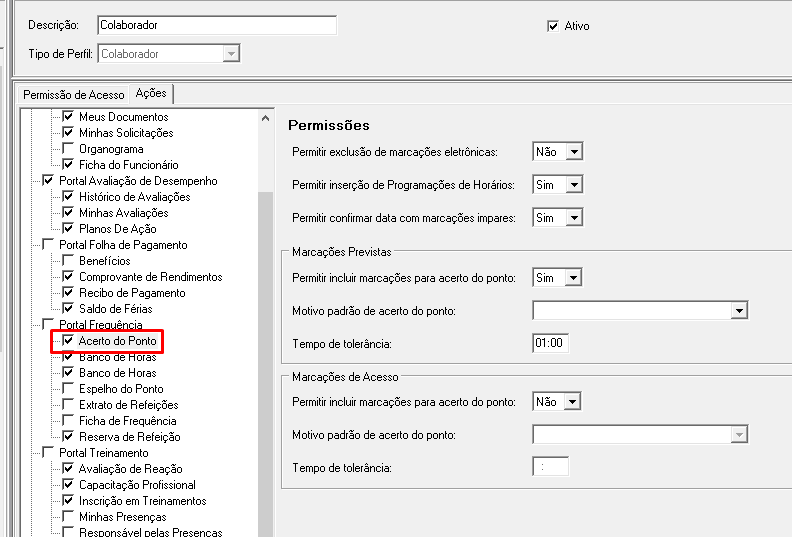Enable the Espelho do Ponto checkbox
Image resolution: width=792 pixels, height=537 pixels.
tap(69, 389)
